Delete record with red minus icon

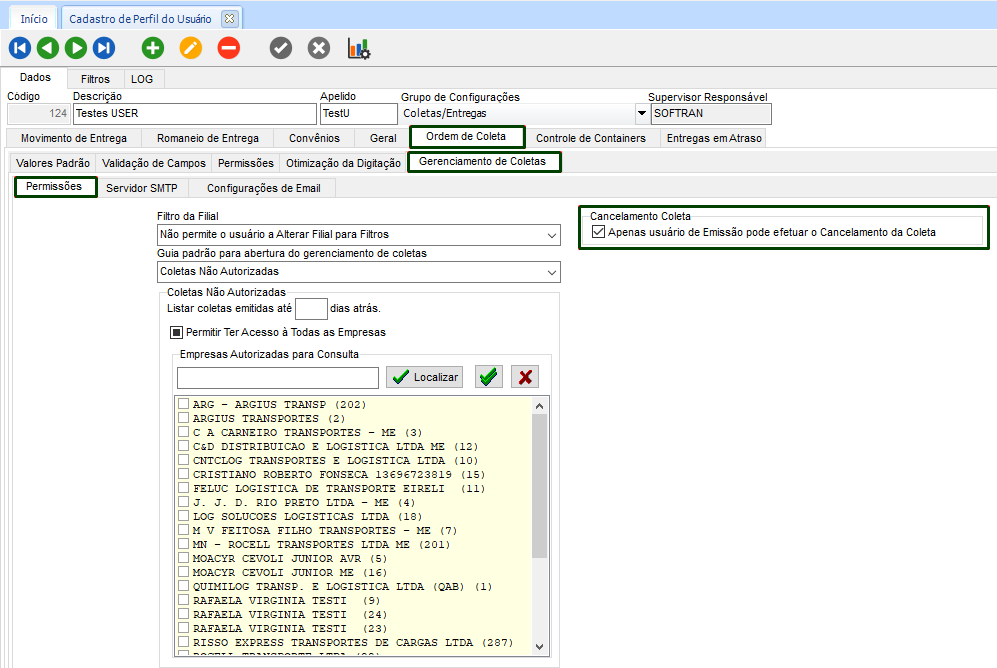click(229, 47)
